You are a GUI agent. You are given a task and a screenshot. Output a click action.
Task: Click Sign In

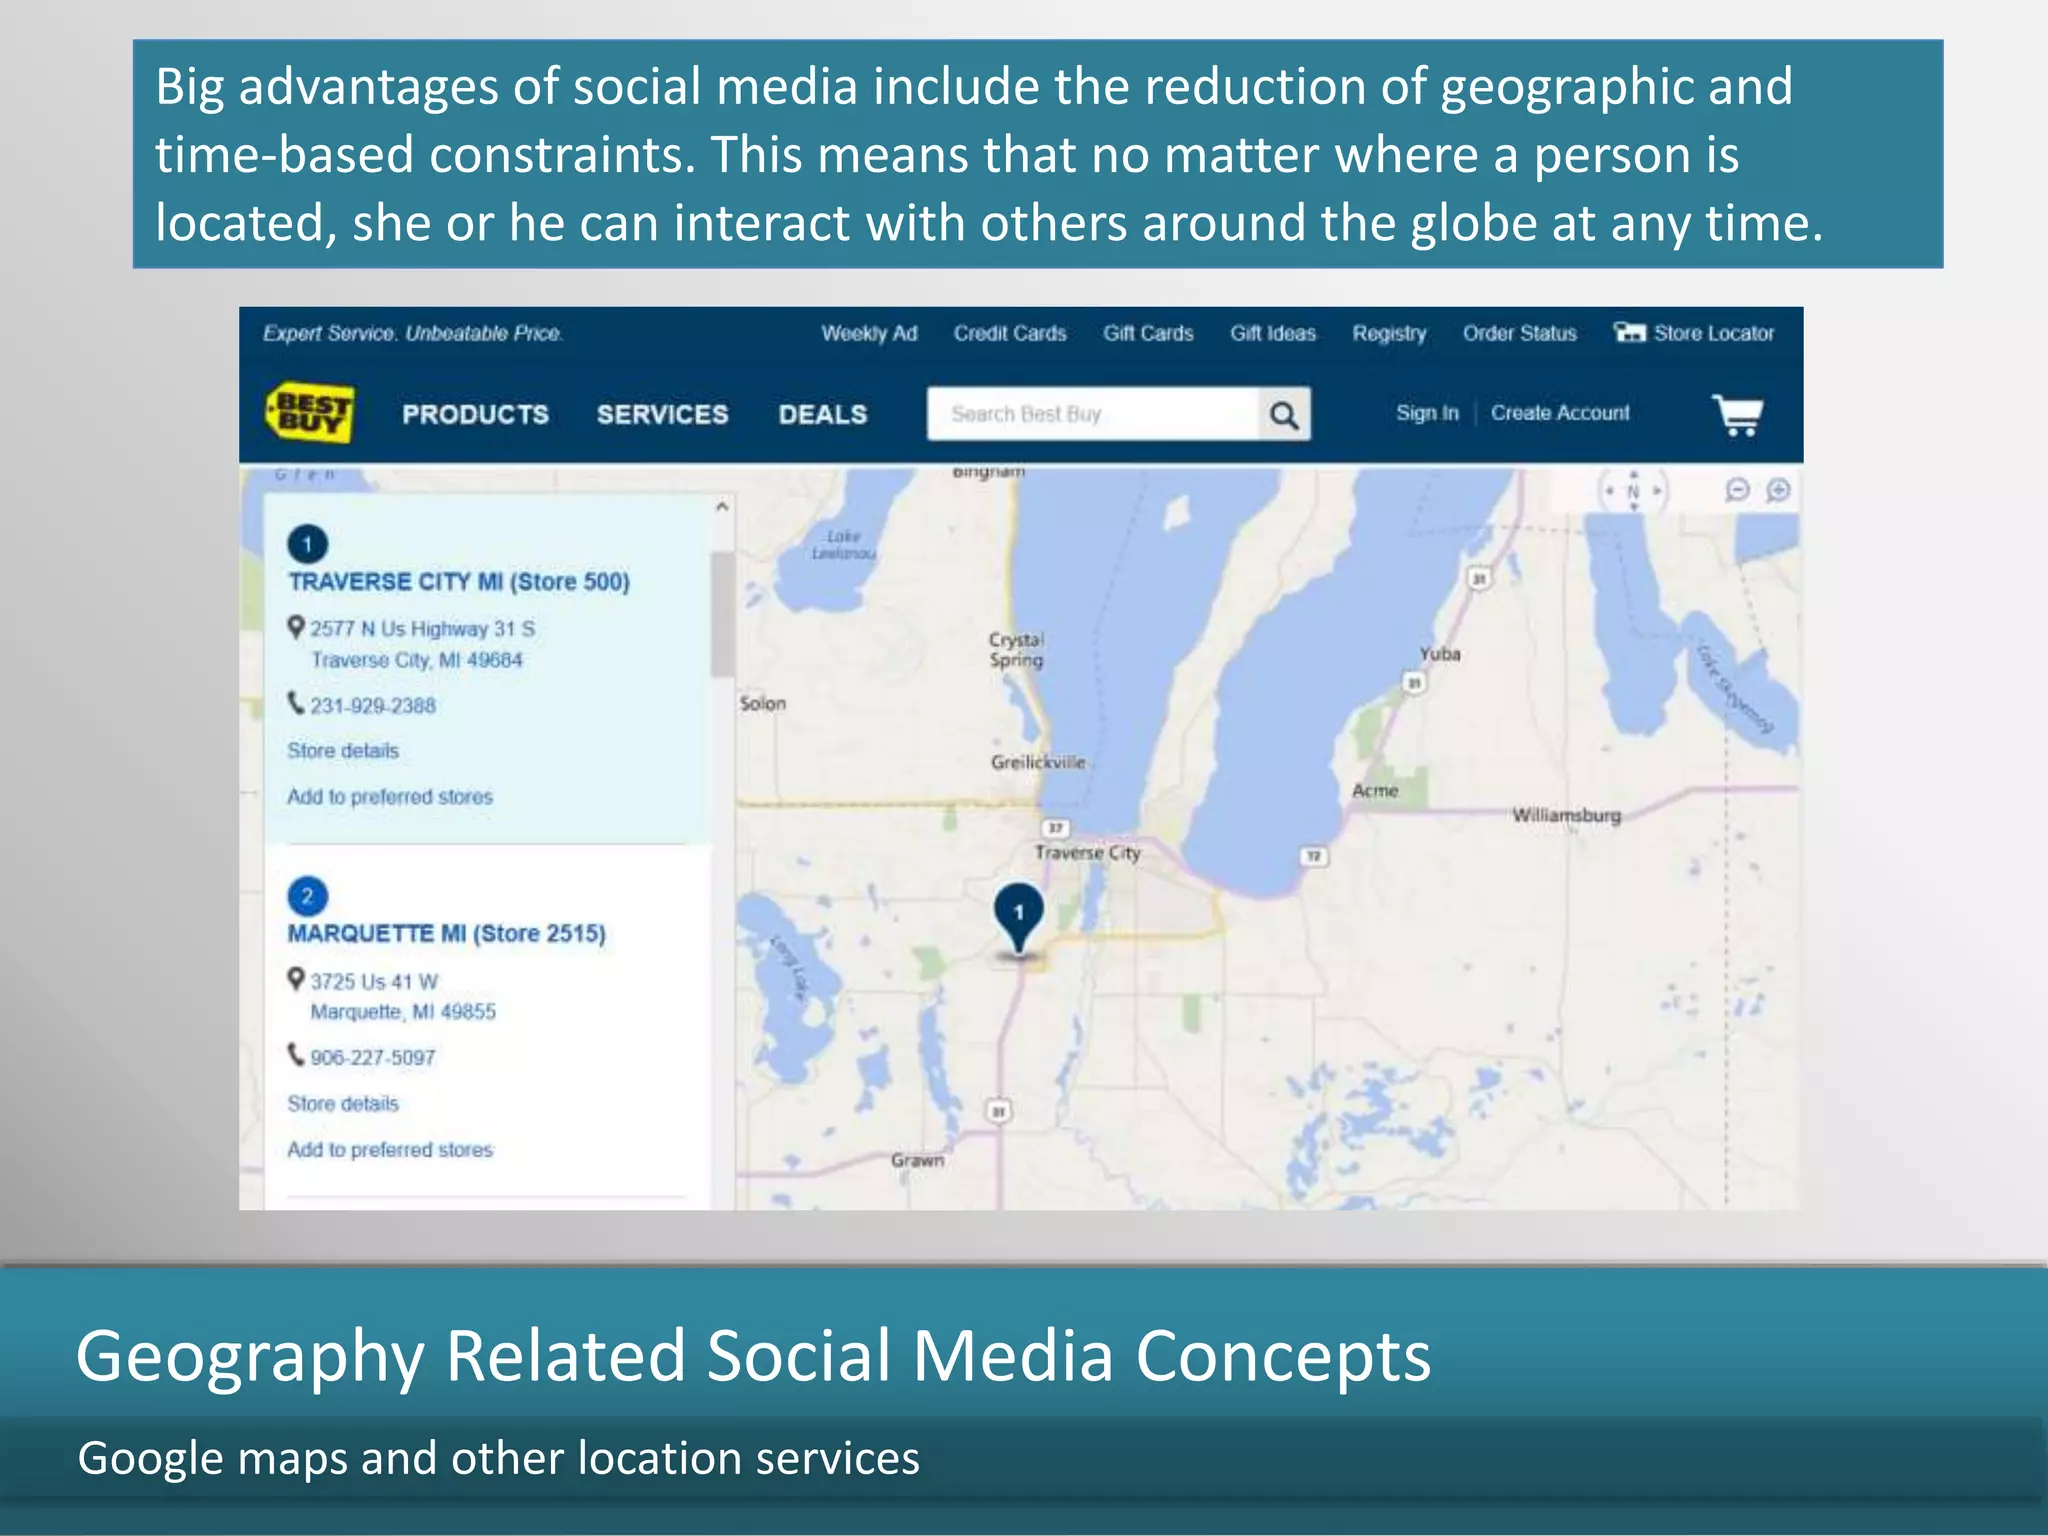pyautogui.click(x=1427, y=413)
